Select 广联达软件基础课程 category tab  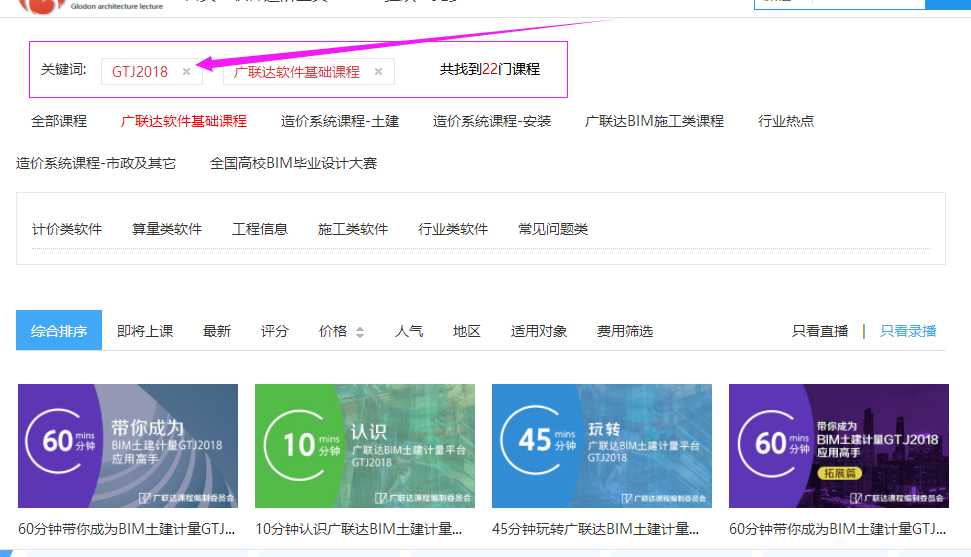[x=184, y=121]
